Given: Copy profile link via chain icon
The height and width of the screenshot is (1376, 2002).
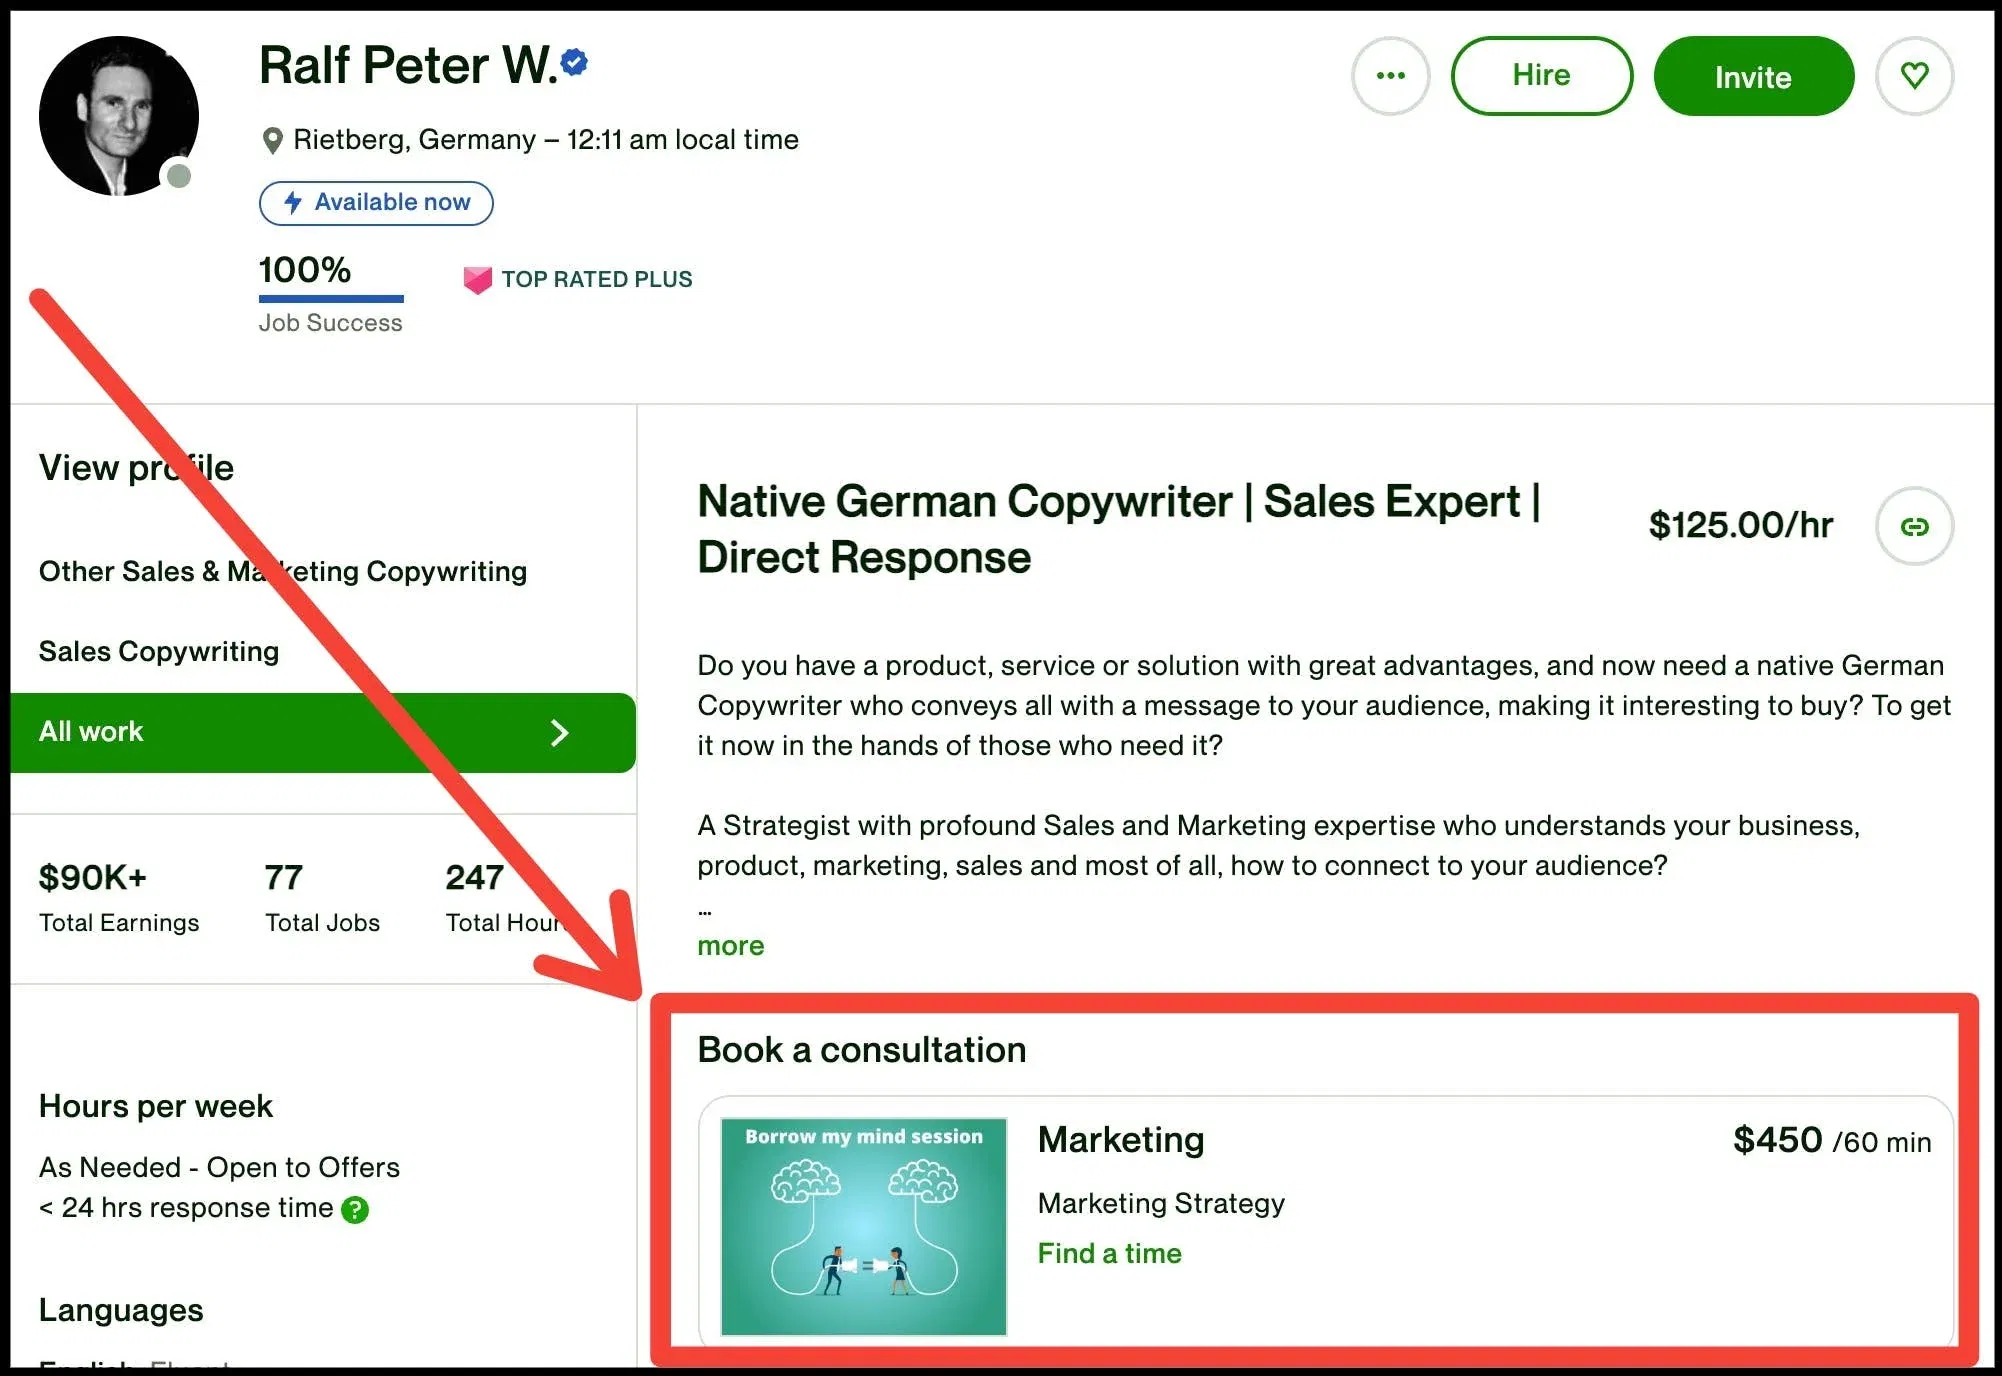Looking at the screenshot, I should 1914,526.
